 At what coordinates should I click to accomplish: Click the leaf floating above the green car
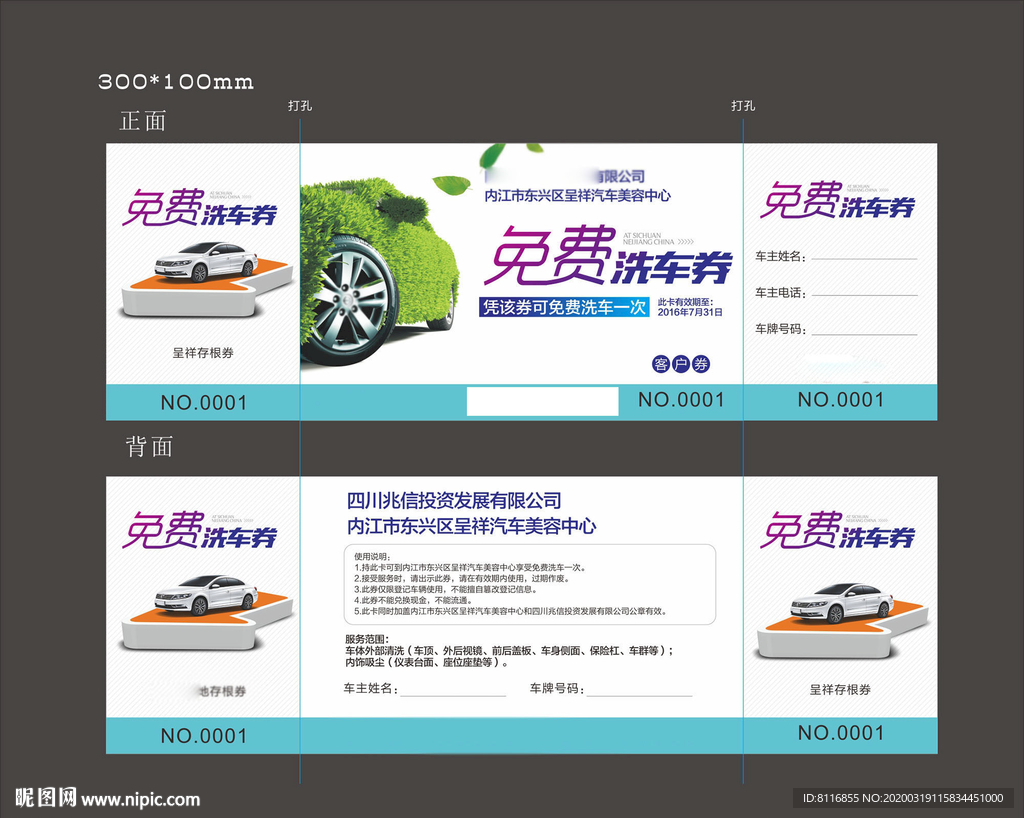(452, 185)
